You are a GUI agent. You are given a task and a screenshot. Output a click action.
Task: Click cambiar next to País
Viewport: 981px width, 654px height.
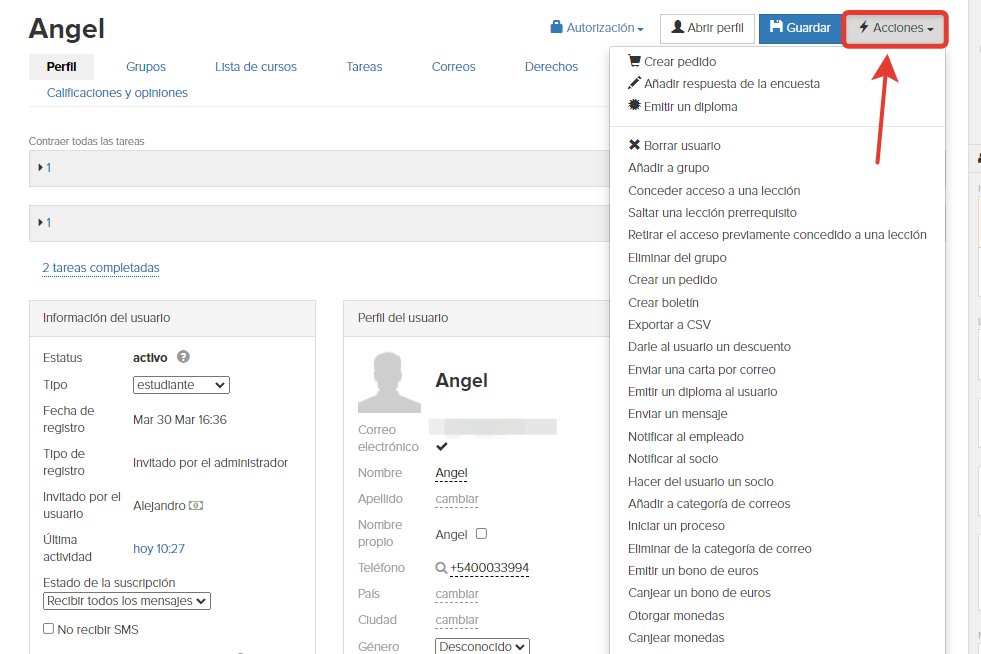(457, 594)
